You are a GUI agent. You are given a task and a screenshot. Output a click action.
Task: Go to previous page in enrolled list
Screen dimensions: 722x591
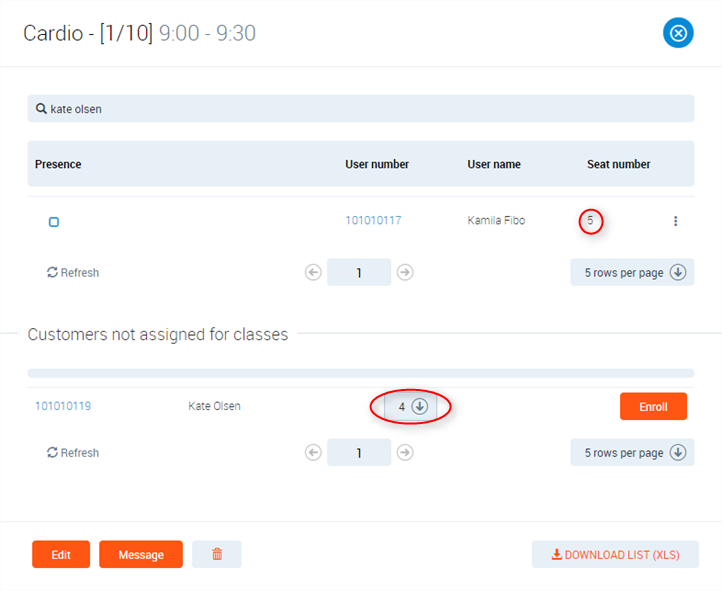(x=313, y=272)
